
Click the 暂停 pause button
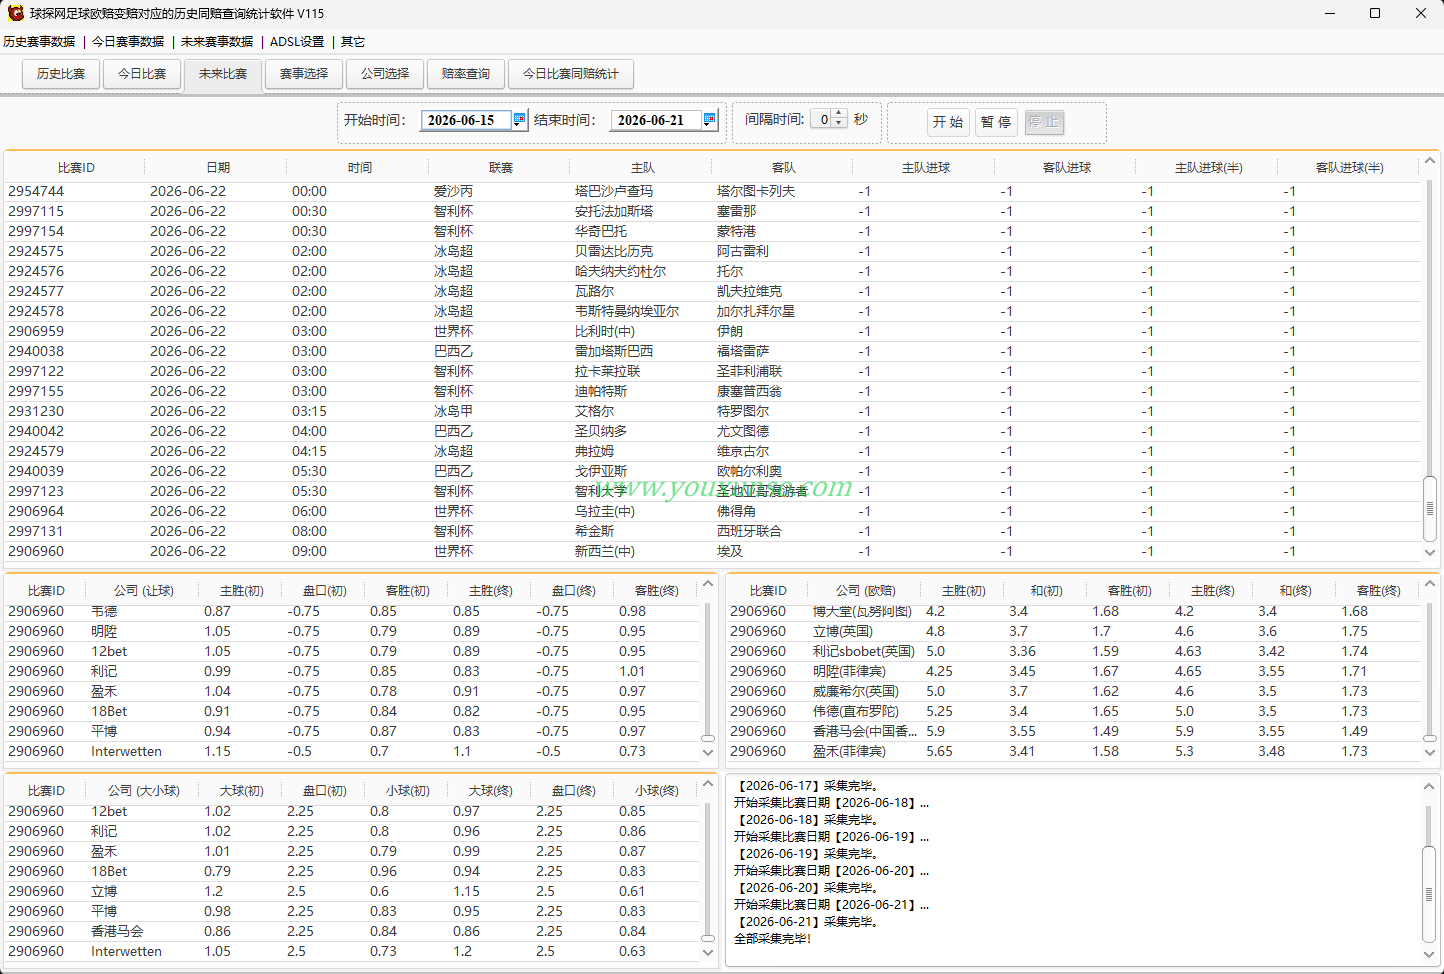996,122
